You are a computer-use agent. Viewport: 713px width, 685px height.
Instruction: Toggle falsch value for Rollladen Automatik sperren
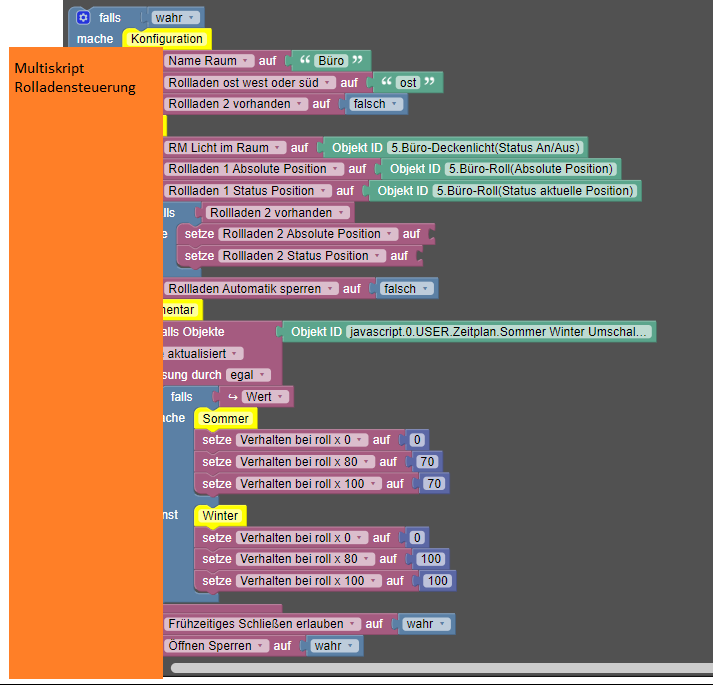(406, 288)
